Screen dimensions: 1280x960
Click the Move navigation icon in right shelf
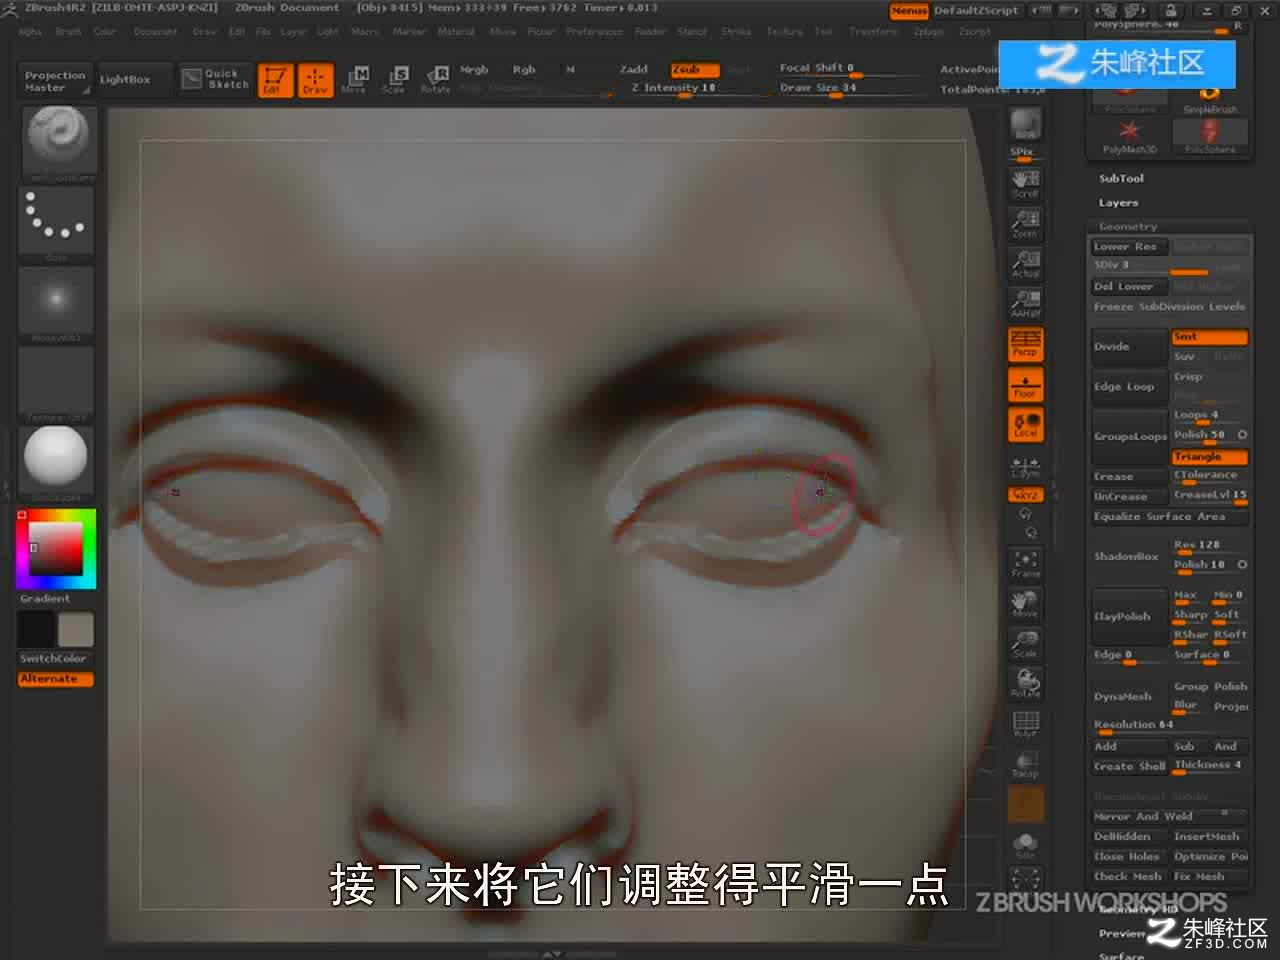pos(1026,603)
